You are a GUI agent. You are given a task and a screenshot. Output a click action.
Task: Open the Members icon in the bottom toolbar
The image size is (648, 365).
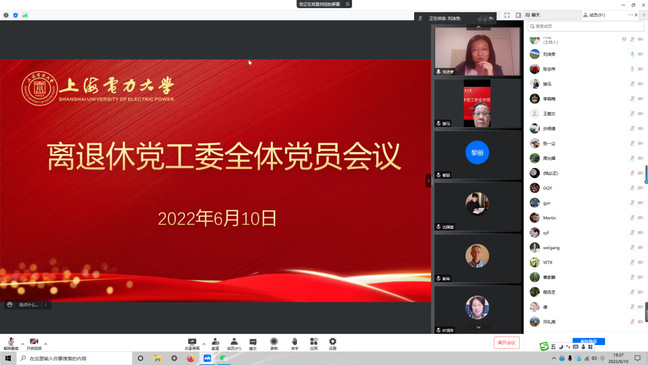click(234, 344)
